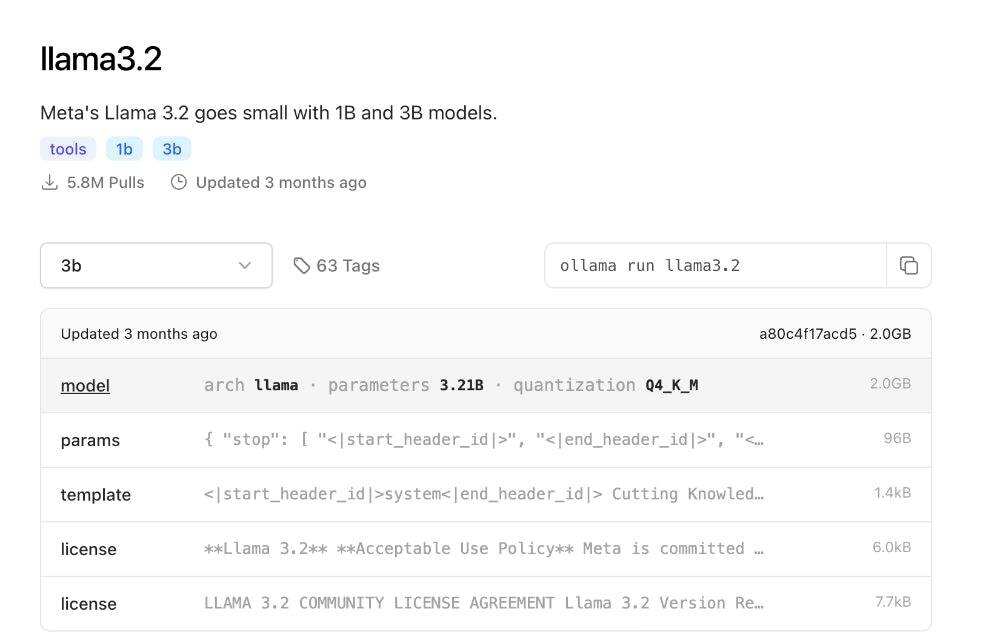Image resolution: width=1000 pixels, height=640 pixels.
Task: Select the 1b tag badge
Action: tap(124, 149)
